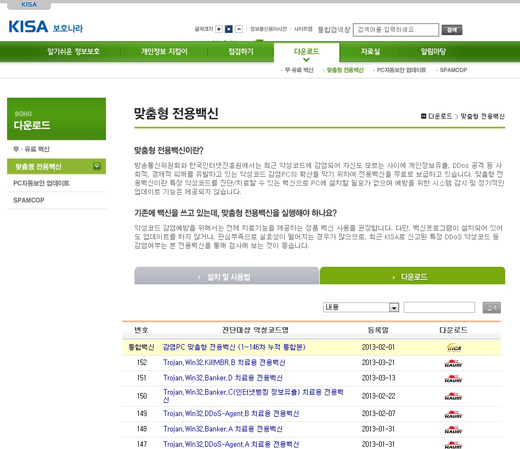Image resolution: width=520 pixels, height=449 pixels.
Task: Click the font size decrease minus icon
Action: [239, 29]
